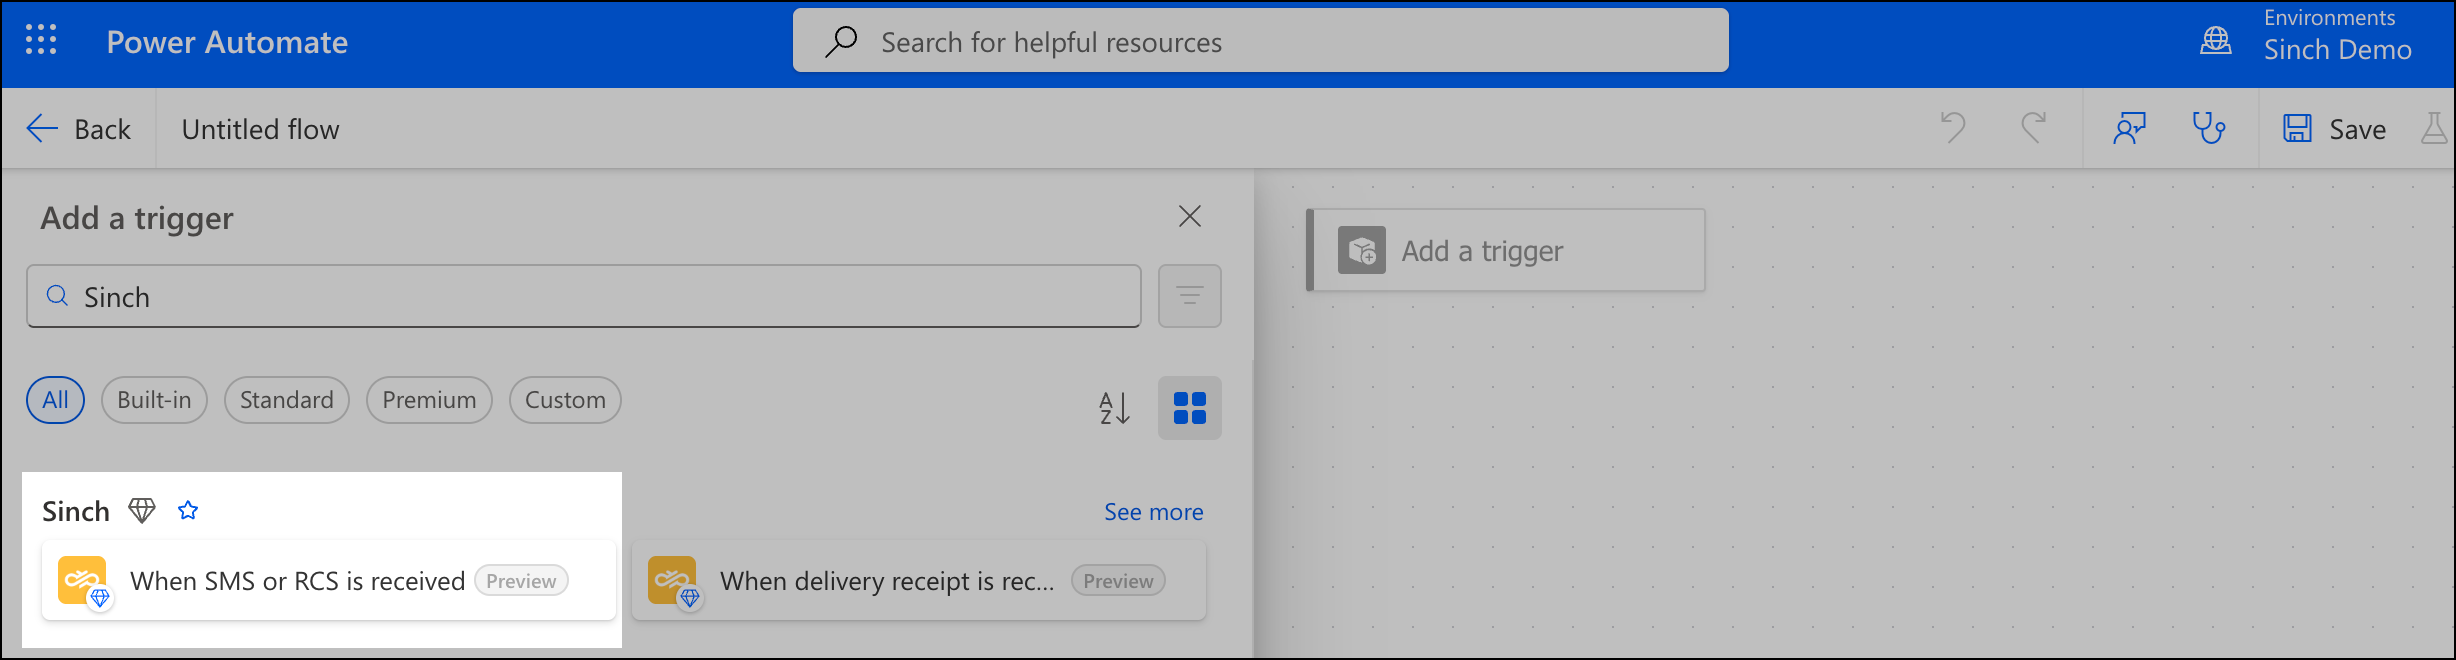Click Preview badge on SMS or RCS trigger
Image resolution: width=2456 pixels, height=660 pixels.
pos(521,581)
